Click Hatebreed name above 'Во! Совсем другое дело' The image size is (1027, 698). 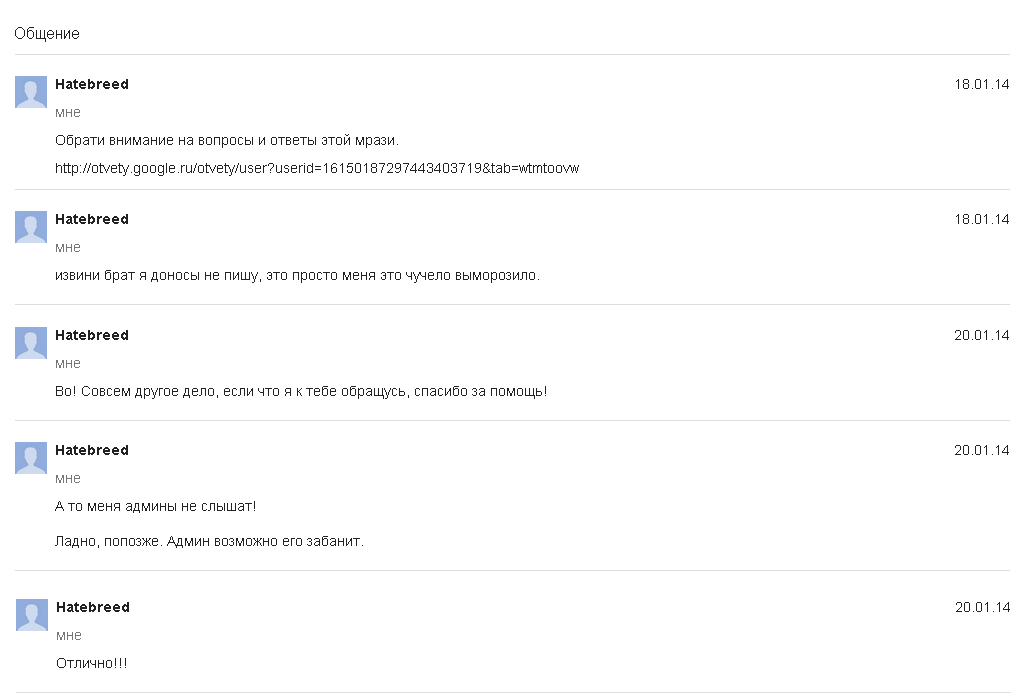[x=92, y=335]
